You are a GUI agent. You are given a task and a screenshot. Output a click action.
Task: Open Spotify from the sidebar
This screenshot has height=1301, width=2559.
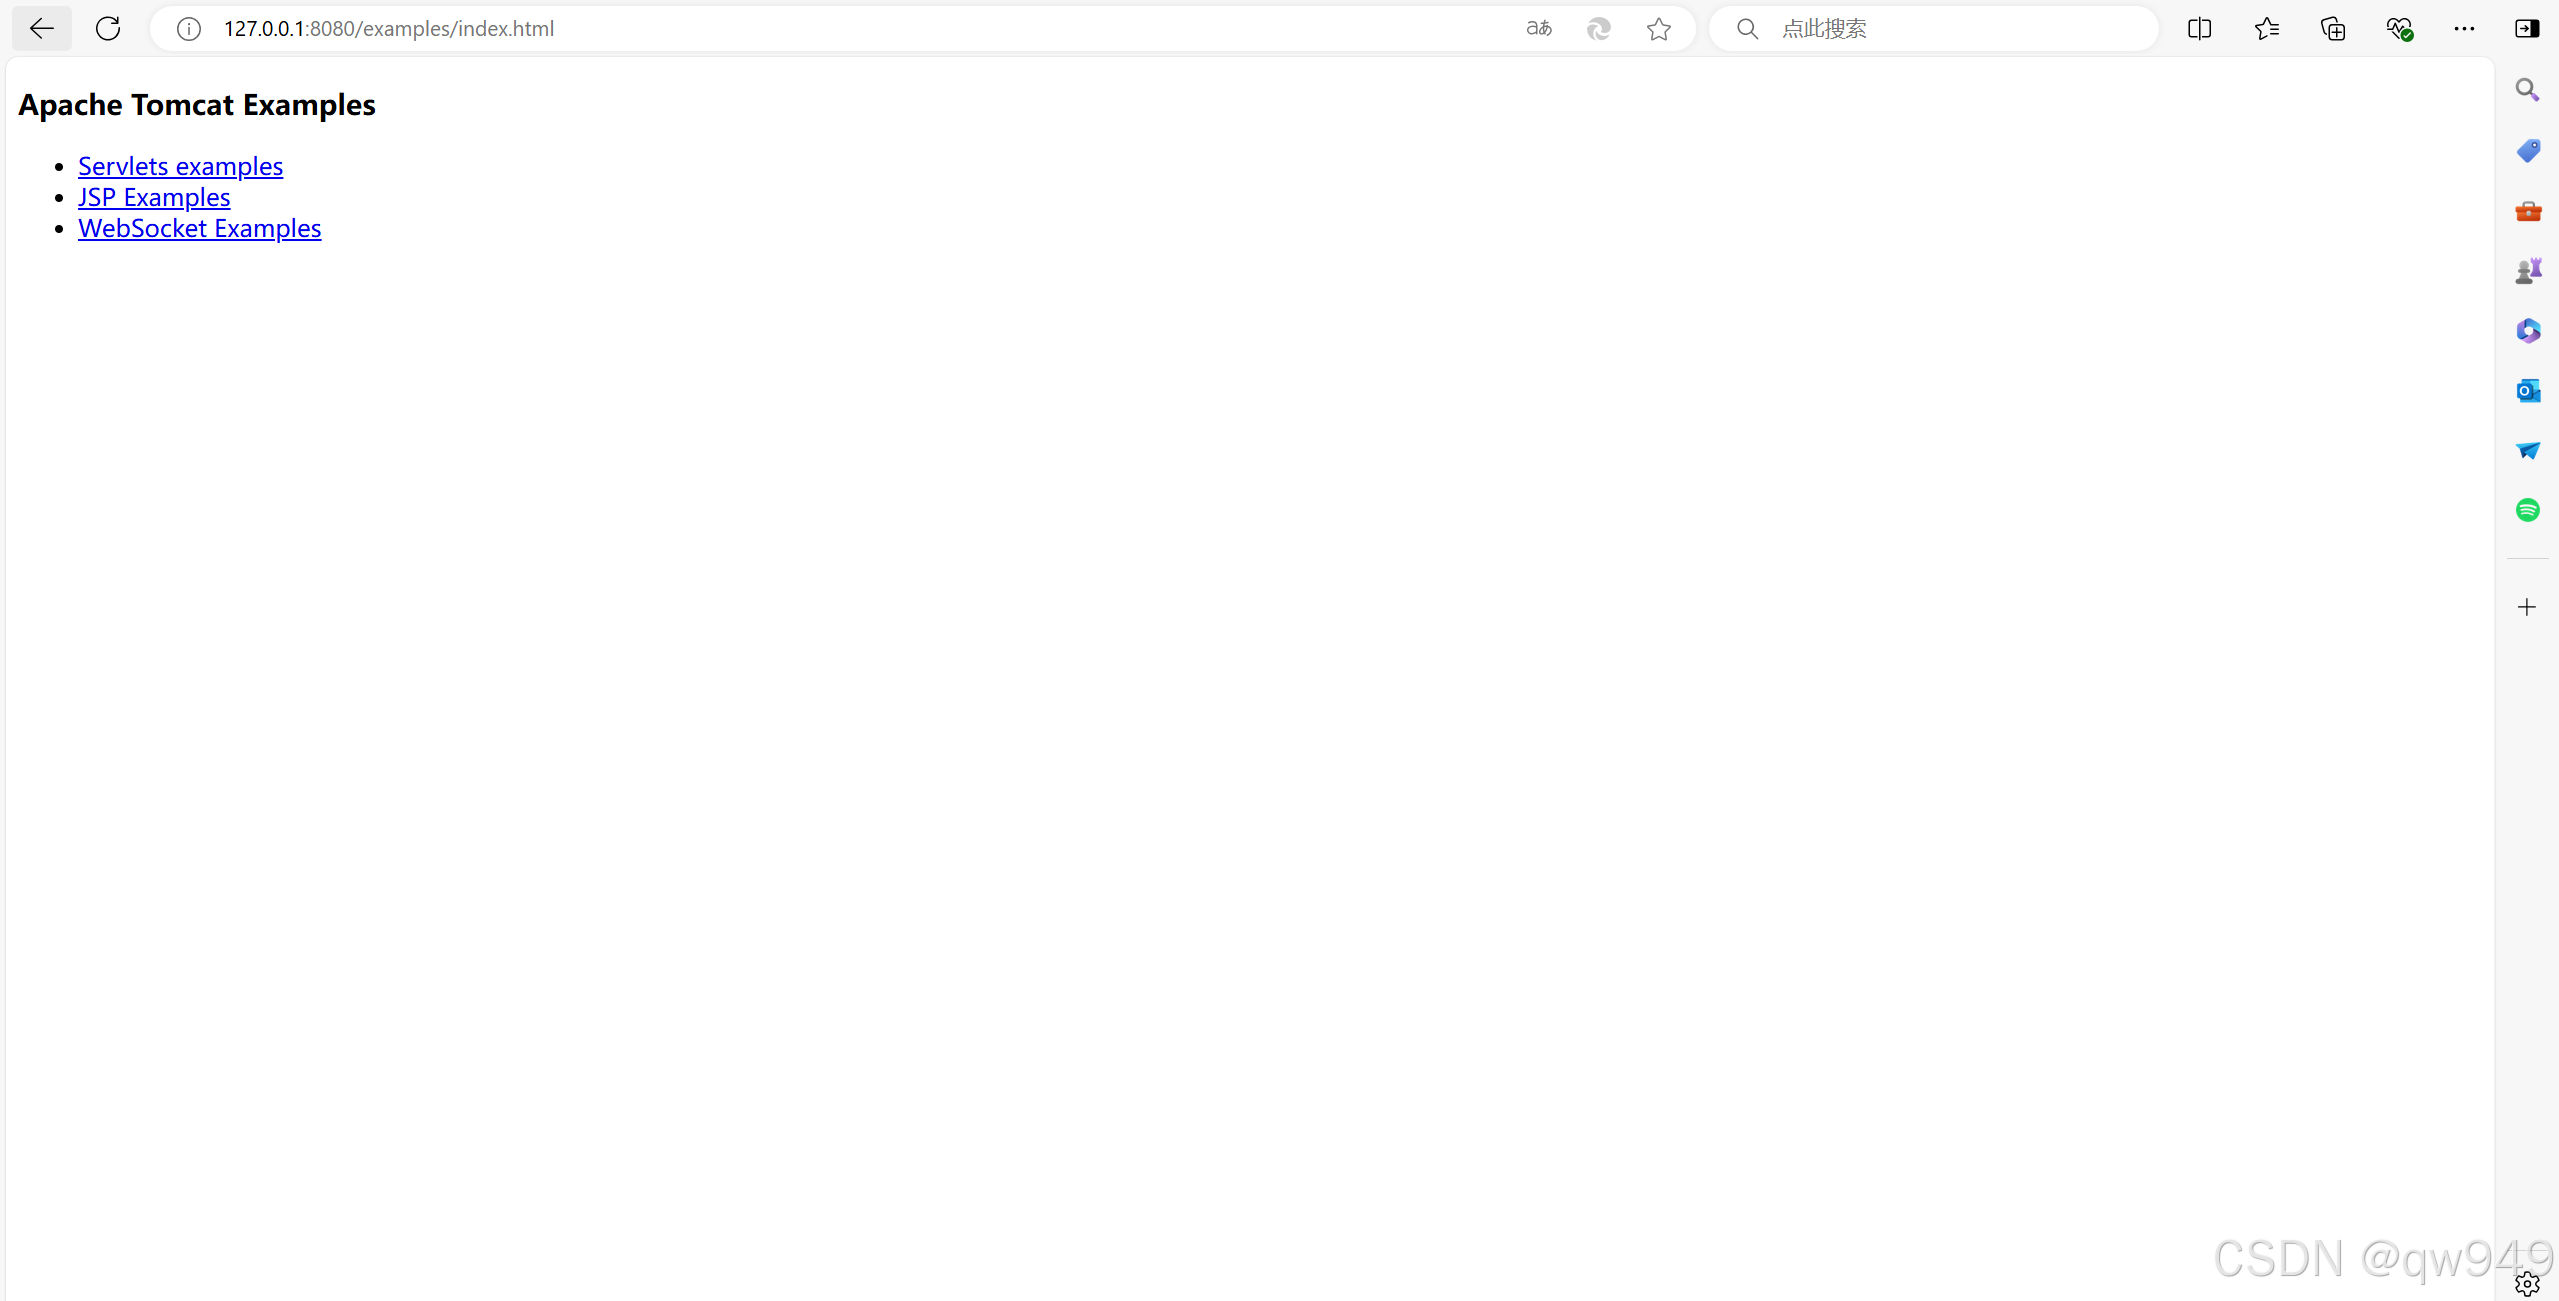(2527, 510)
